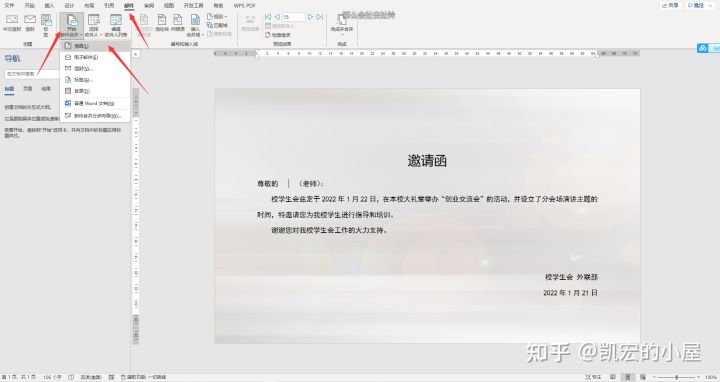720x382 pixels.
Task: Select Letters in the mail merge menu
Action: point(95,46)
